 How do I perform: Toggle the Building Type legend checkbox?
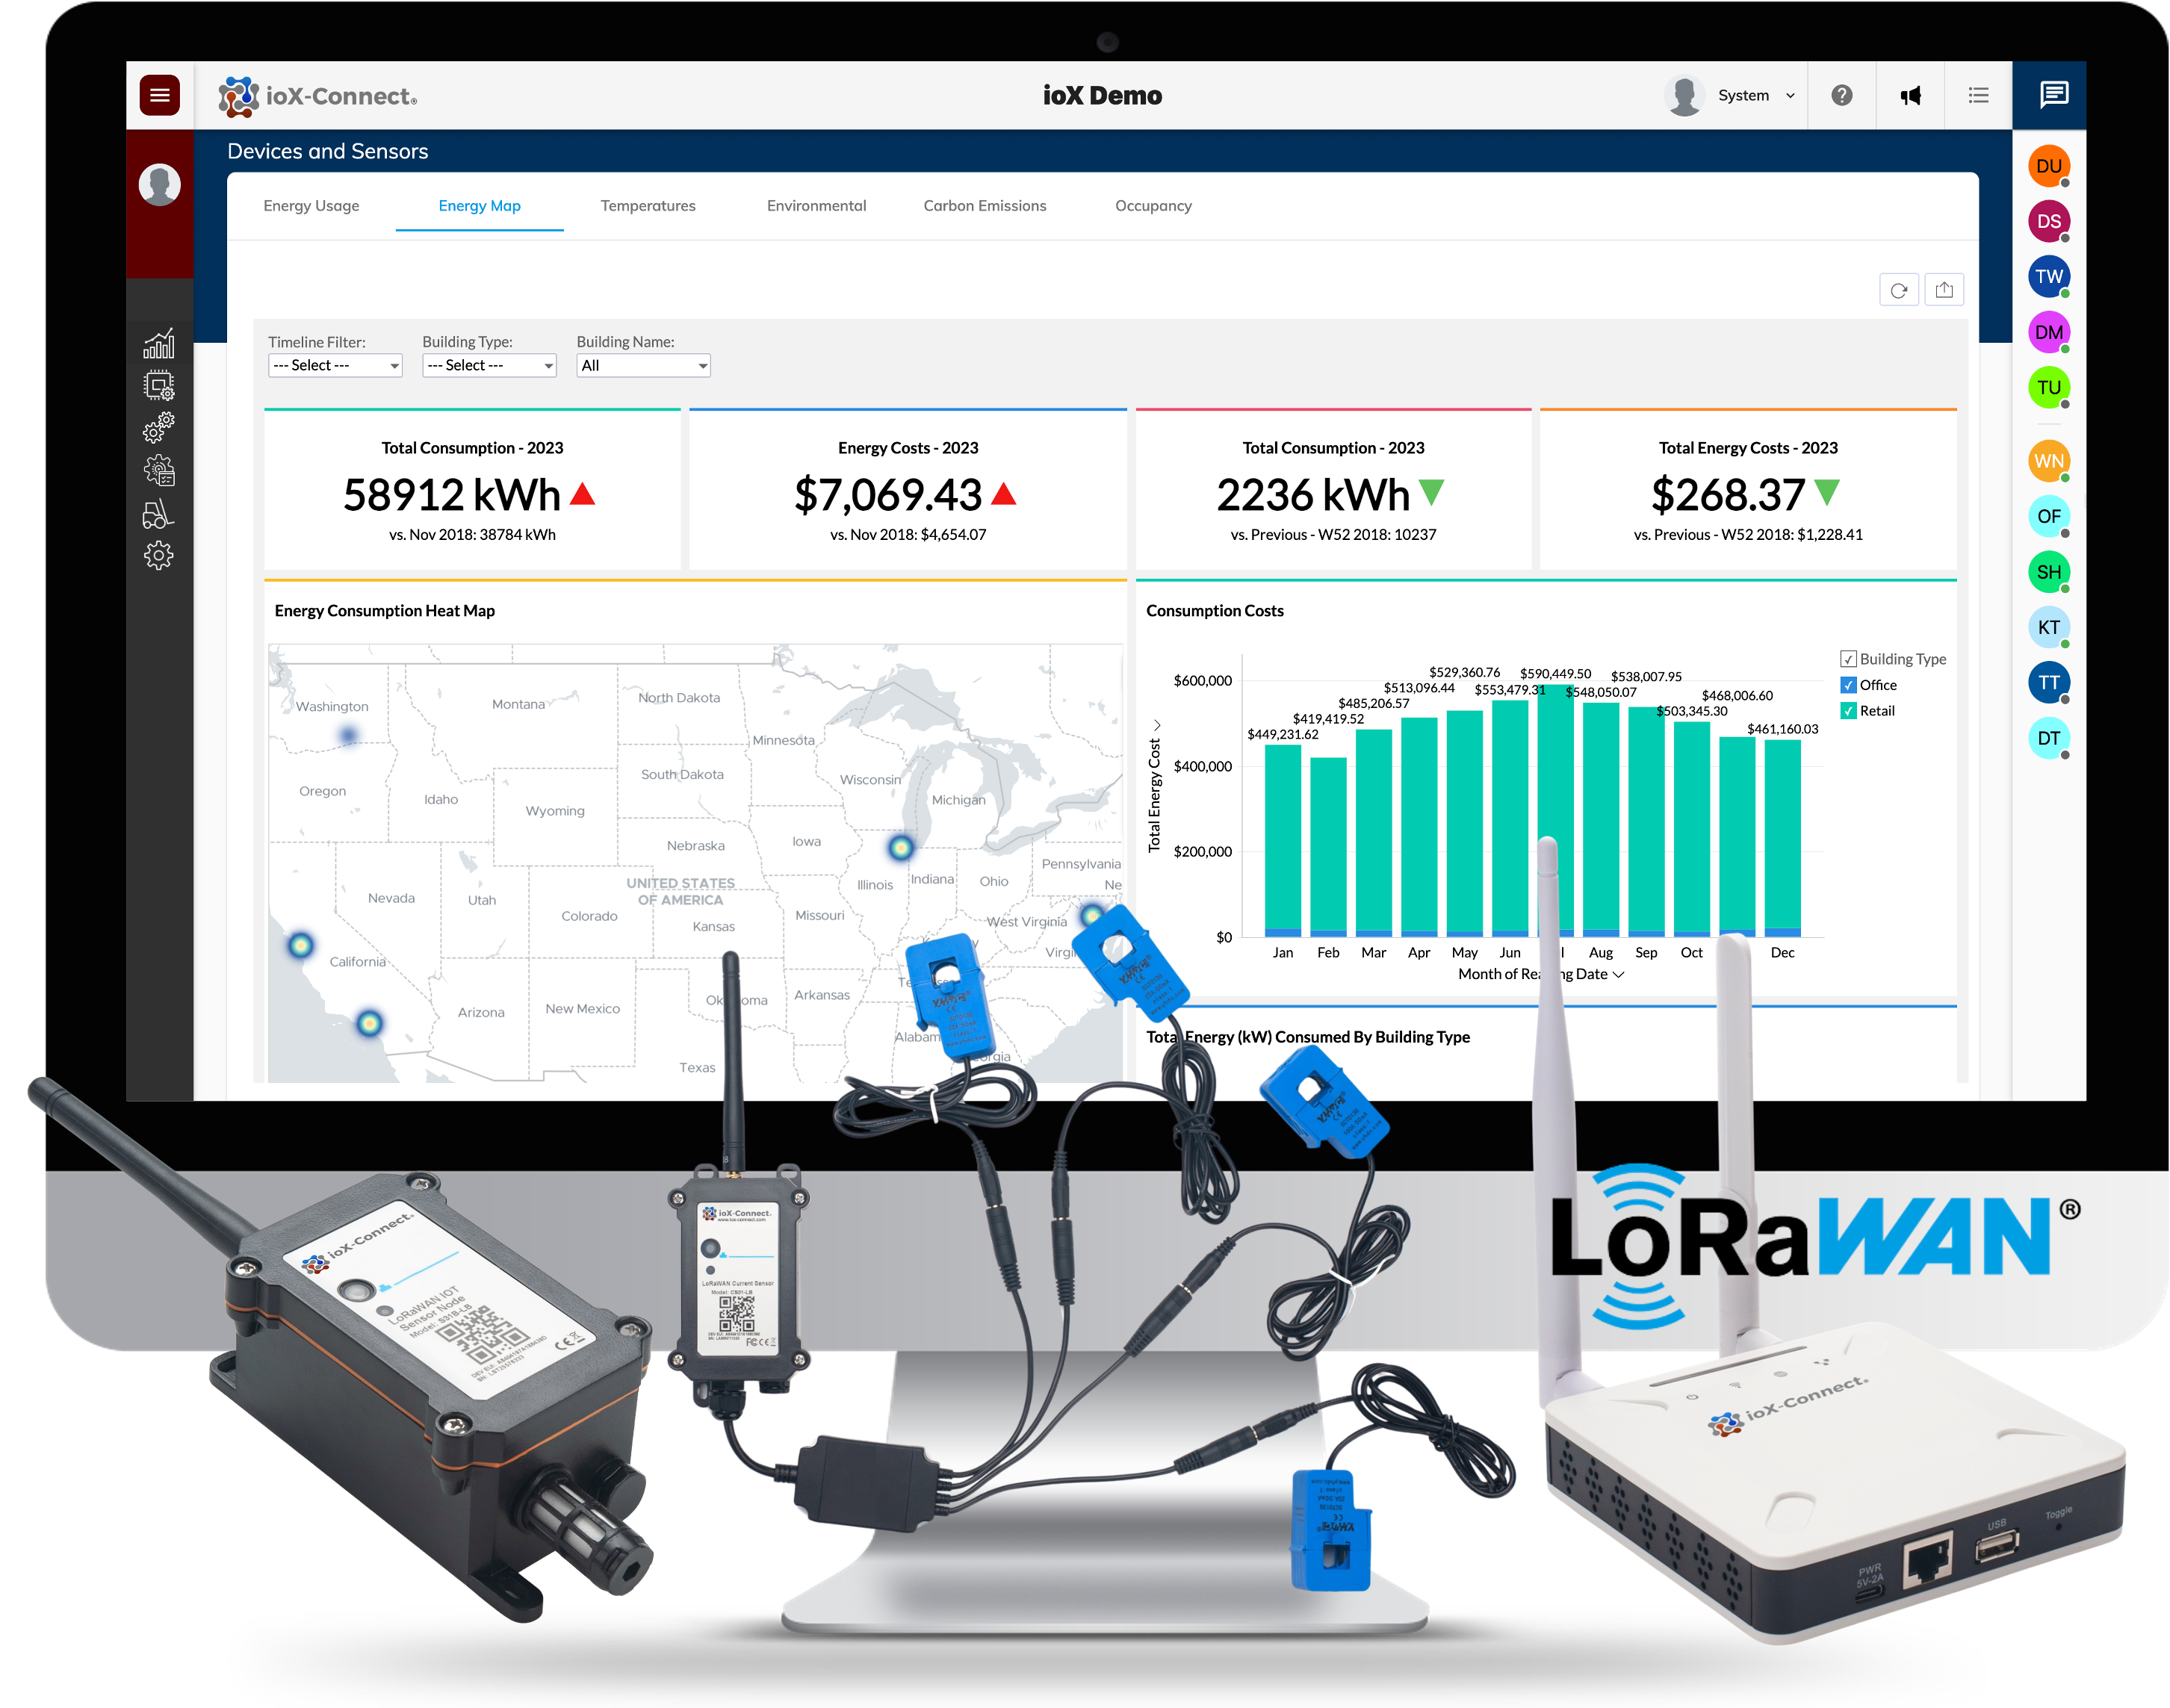click(1847, 658)
